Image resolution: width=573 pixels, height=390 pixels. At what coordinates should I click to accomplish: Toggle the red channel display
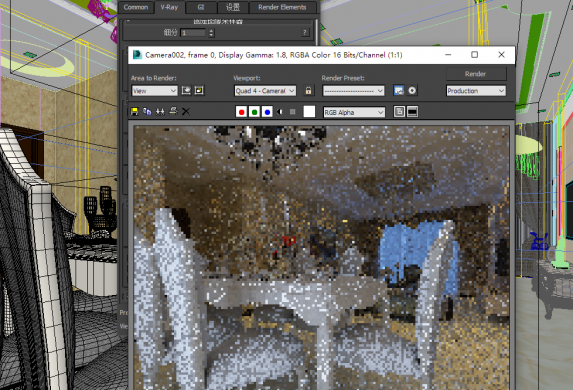pyautogui.click(x=241, y=112)
